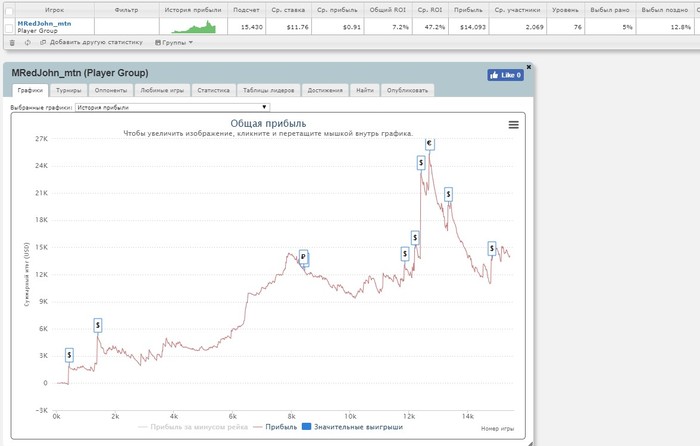Screen dimensions: 700x446
Task: Open the chart hamburger menu
Action: pos(513,125)
